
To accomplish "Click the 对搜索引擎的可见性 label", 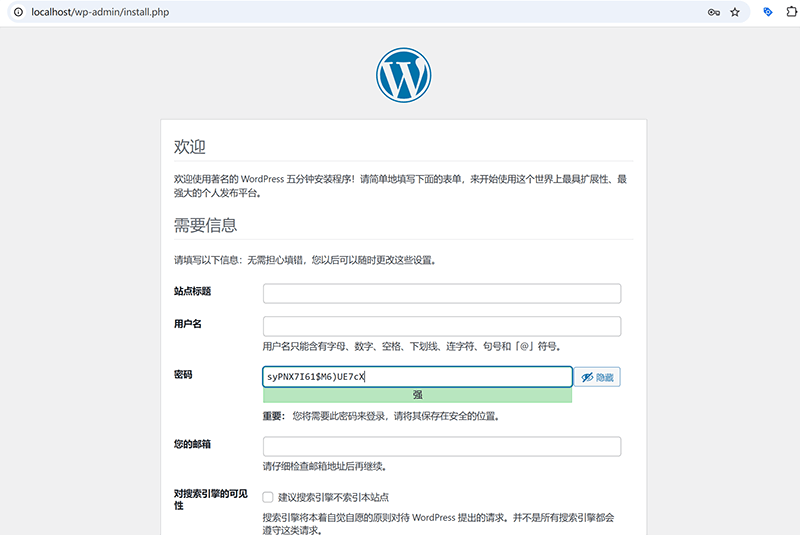I will point(211,499).
